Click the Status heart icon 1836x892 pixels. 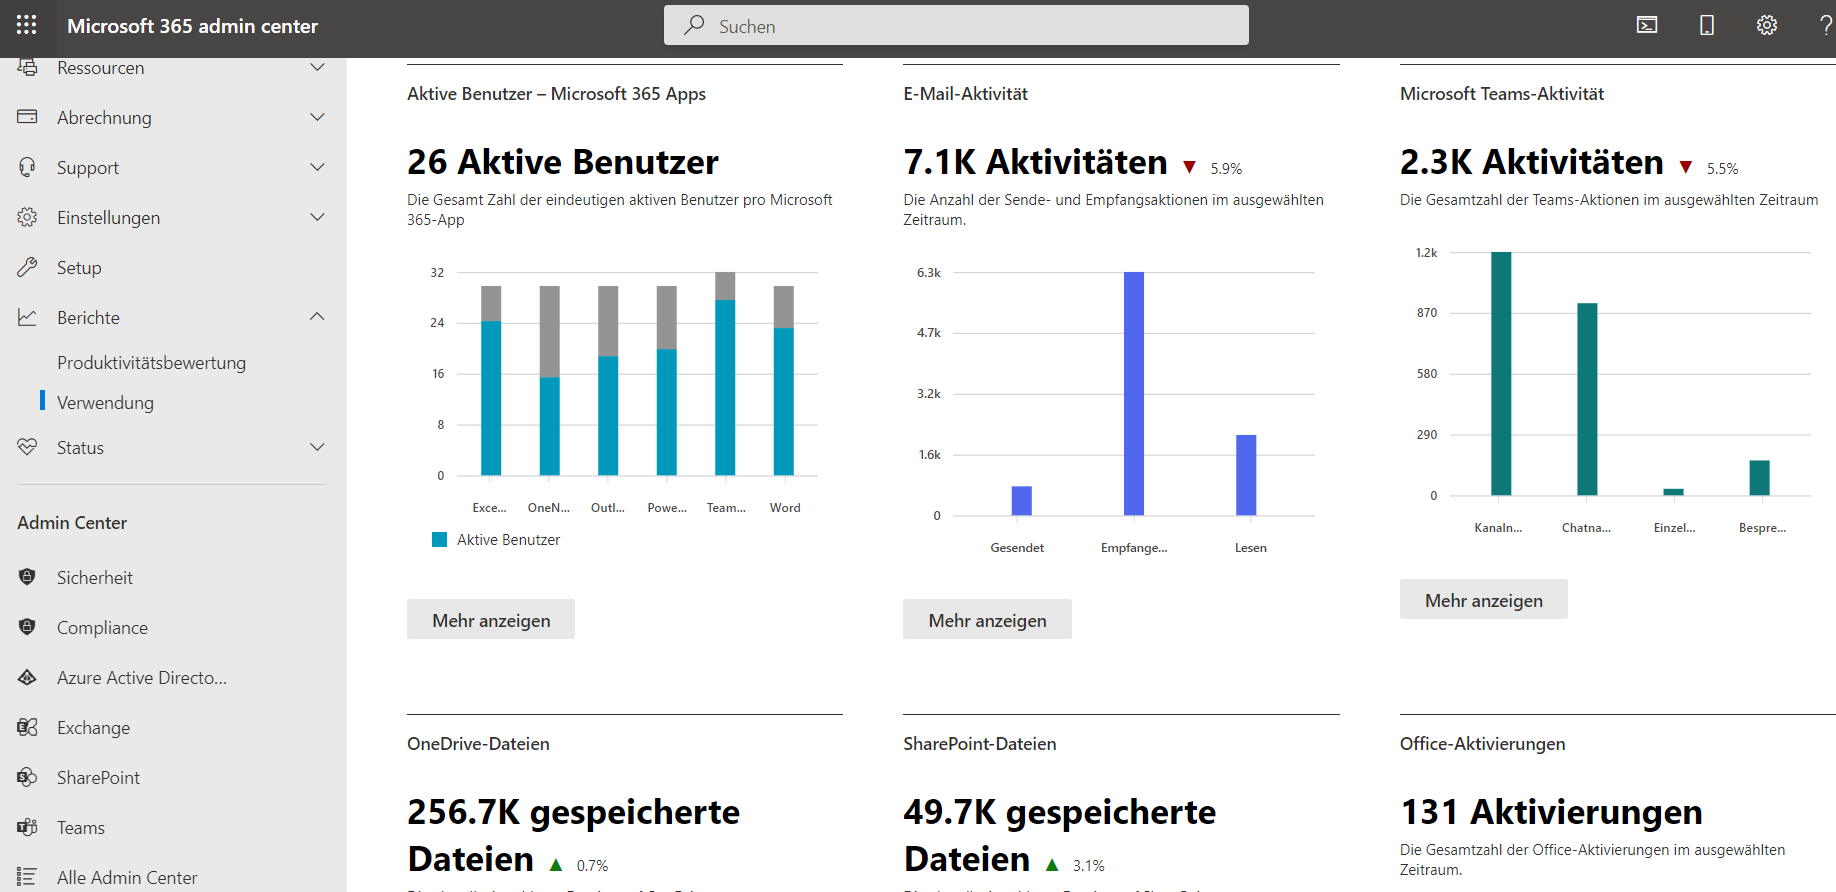(x=27, y=447)
